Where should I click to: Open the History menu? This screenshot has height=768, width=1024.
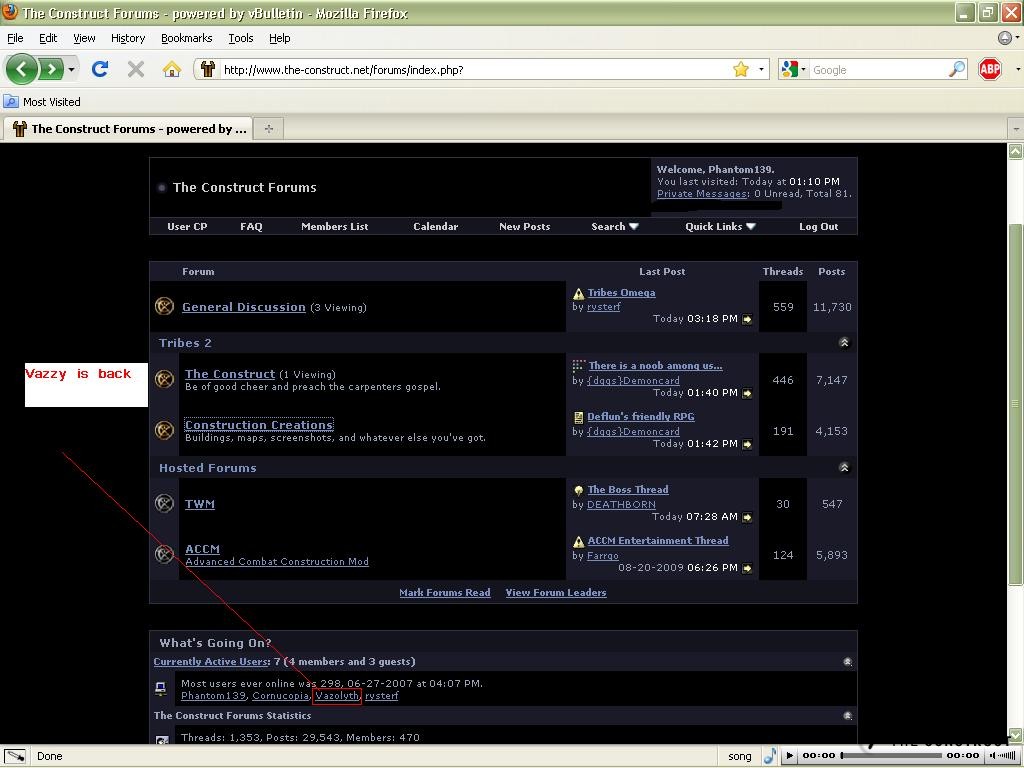coord(128,39)
